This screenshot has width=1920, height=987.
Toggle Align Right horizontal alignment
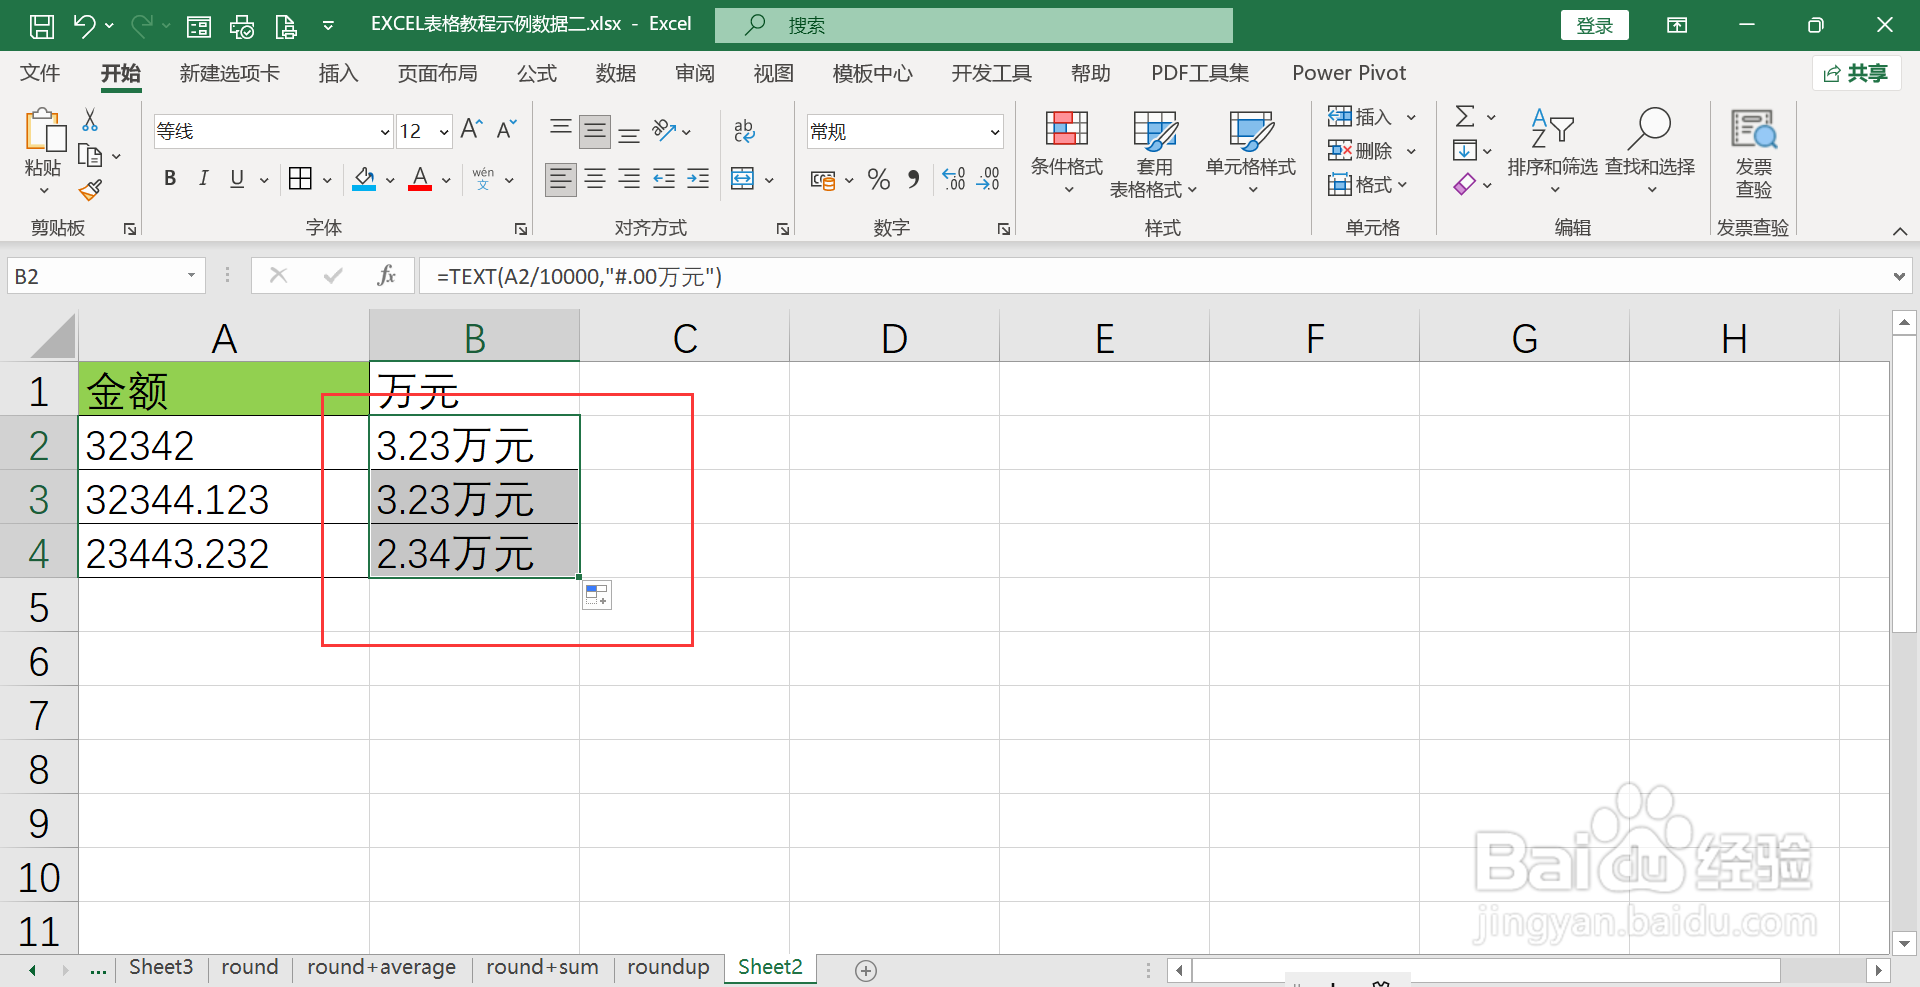pyautogui.click(x=629, y=180)
